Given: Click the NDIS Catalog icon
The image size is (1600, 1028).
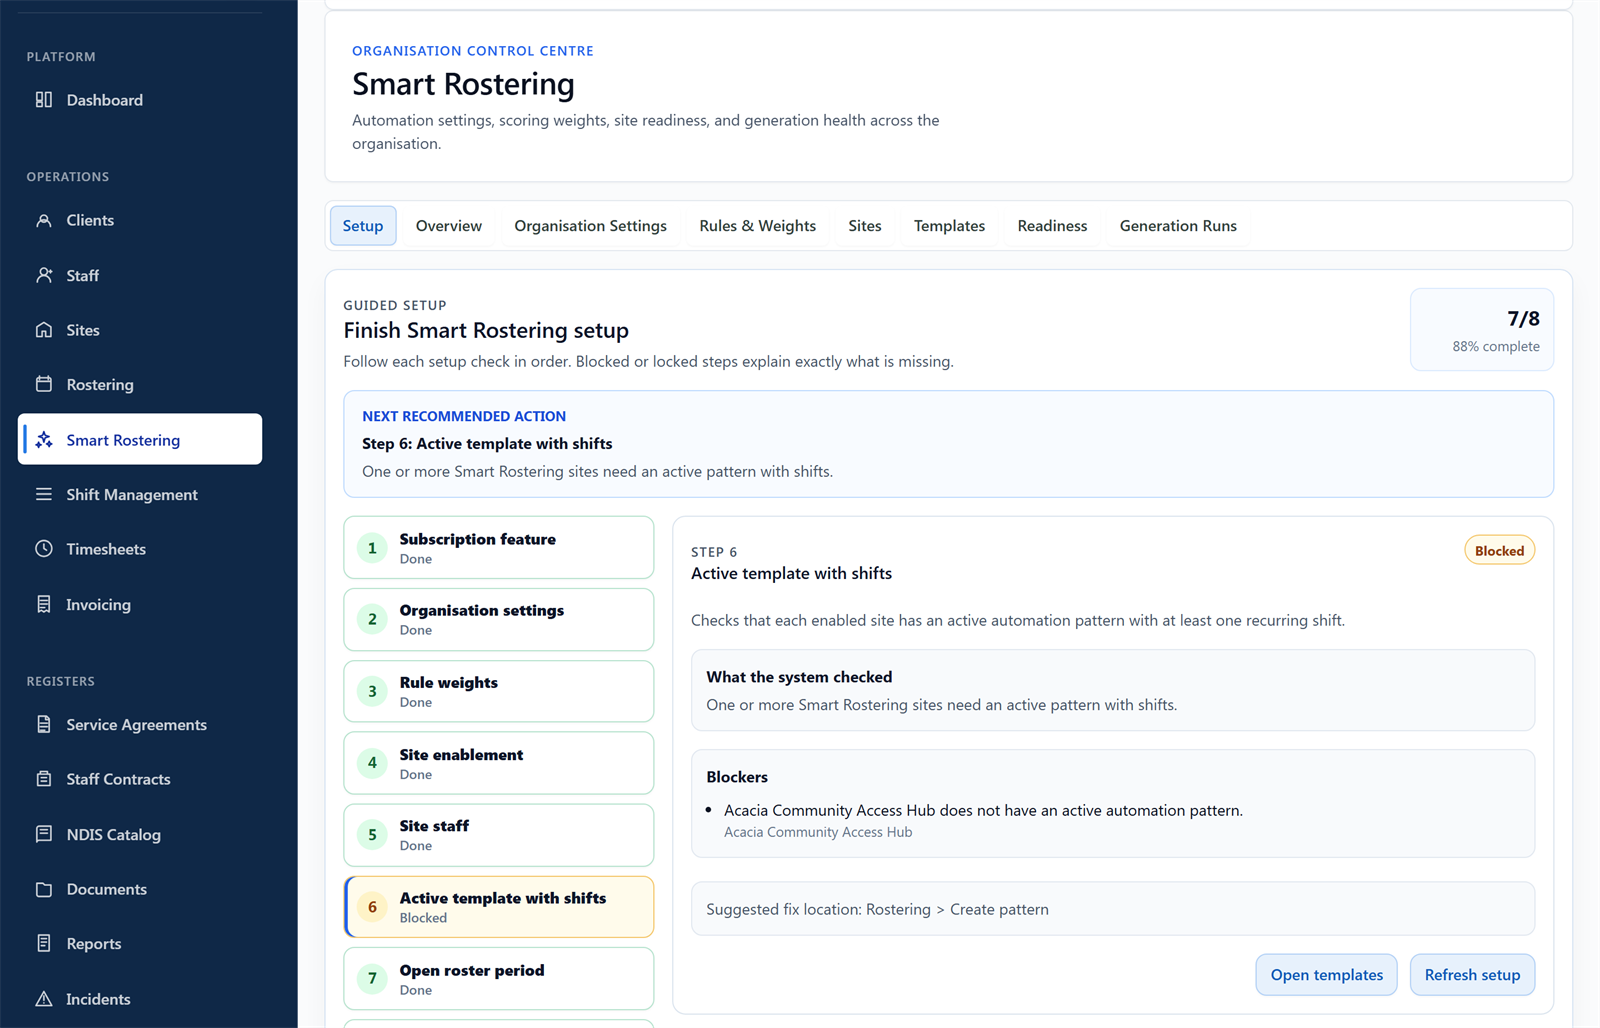Looking at the screenshot, I should coord(44,834).
